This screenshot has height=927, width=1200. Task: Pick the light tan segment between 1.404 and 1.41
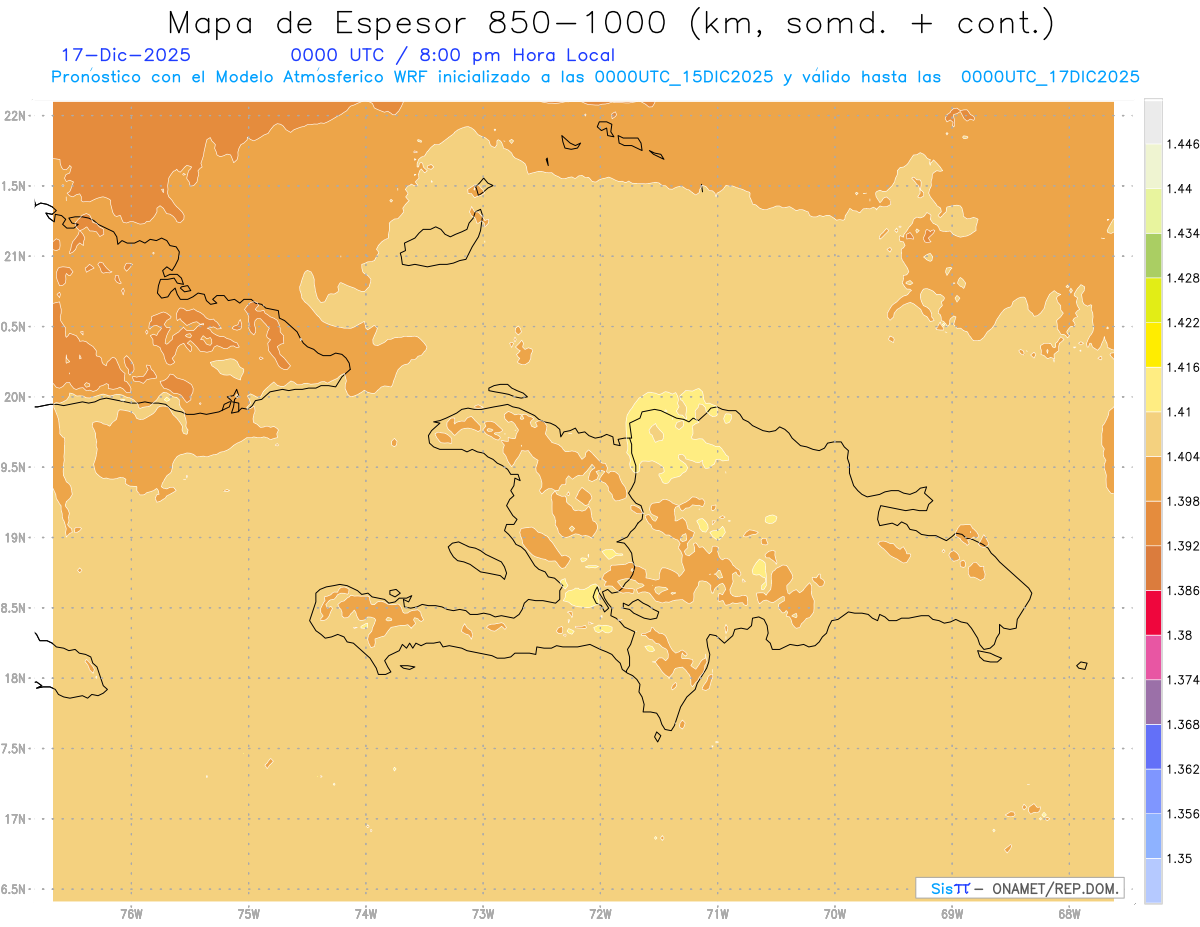tap(1153, 434)
